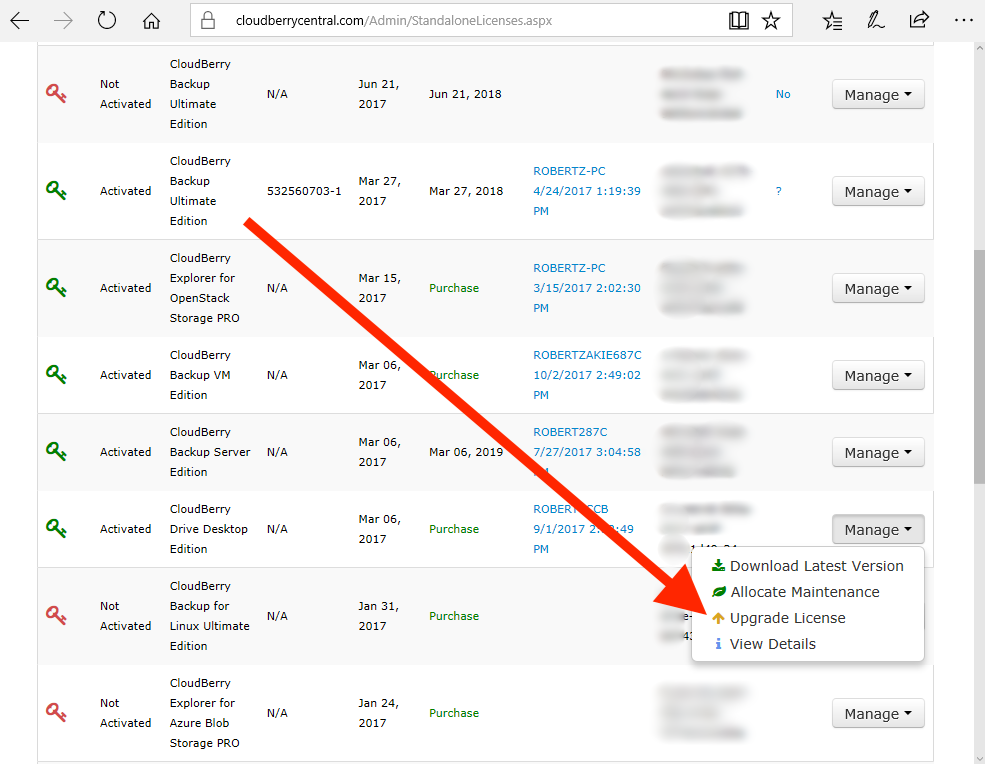Click red key icon for Jun 21 license

(x=57, y=94)
